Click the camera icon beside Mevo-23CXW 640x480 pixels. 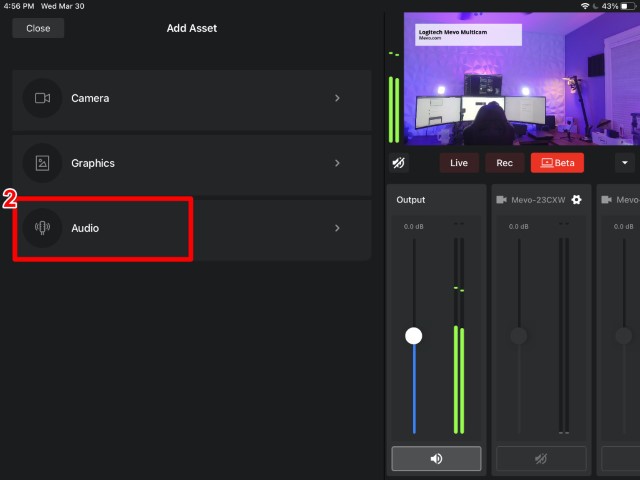501,200
